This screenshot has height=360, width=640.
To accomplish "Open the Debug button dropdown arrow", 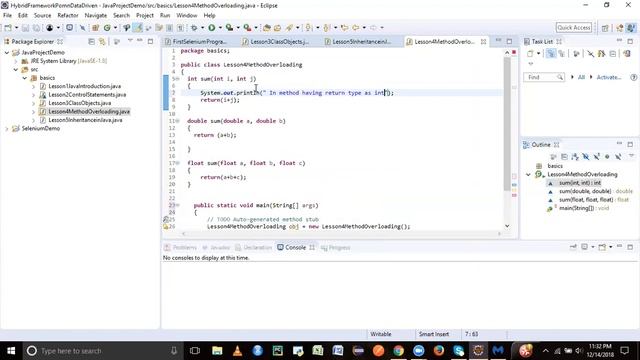I will [x=202, y=28].
